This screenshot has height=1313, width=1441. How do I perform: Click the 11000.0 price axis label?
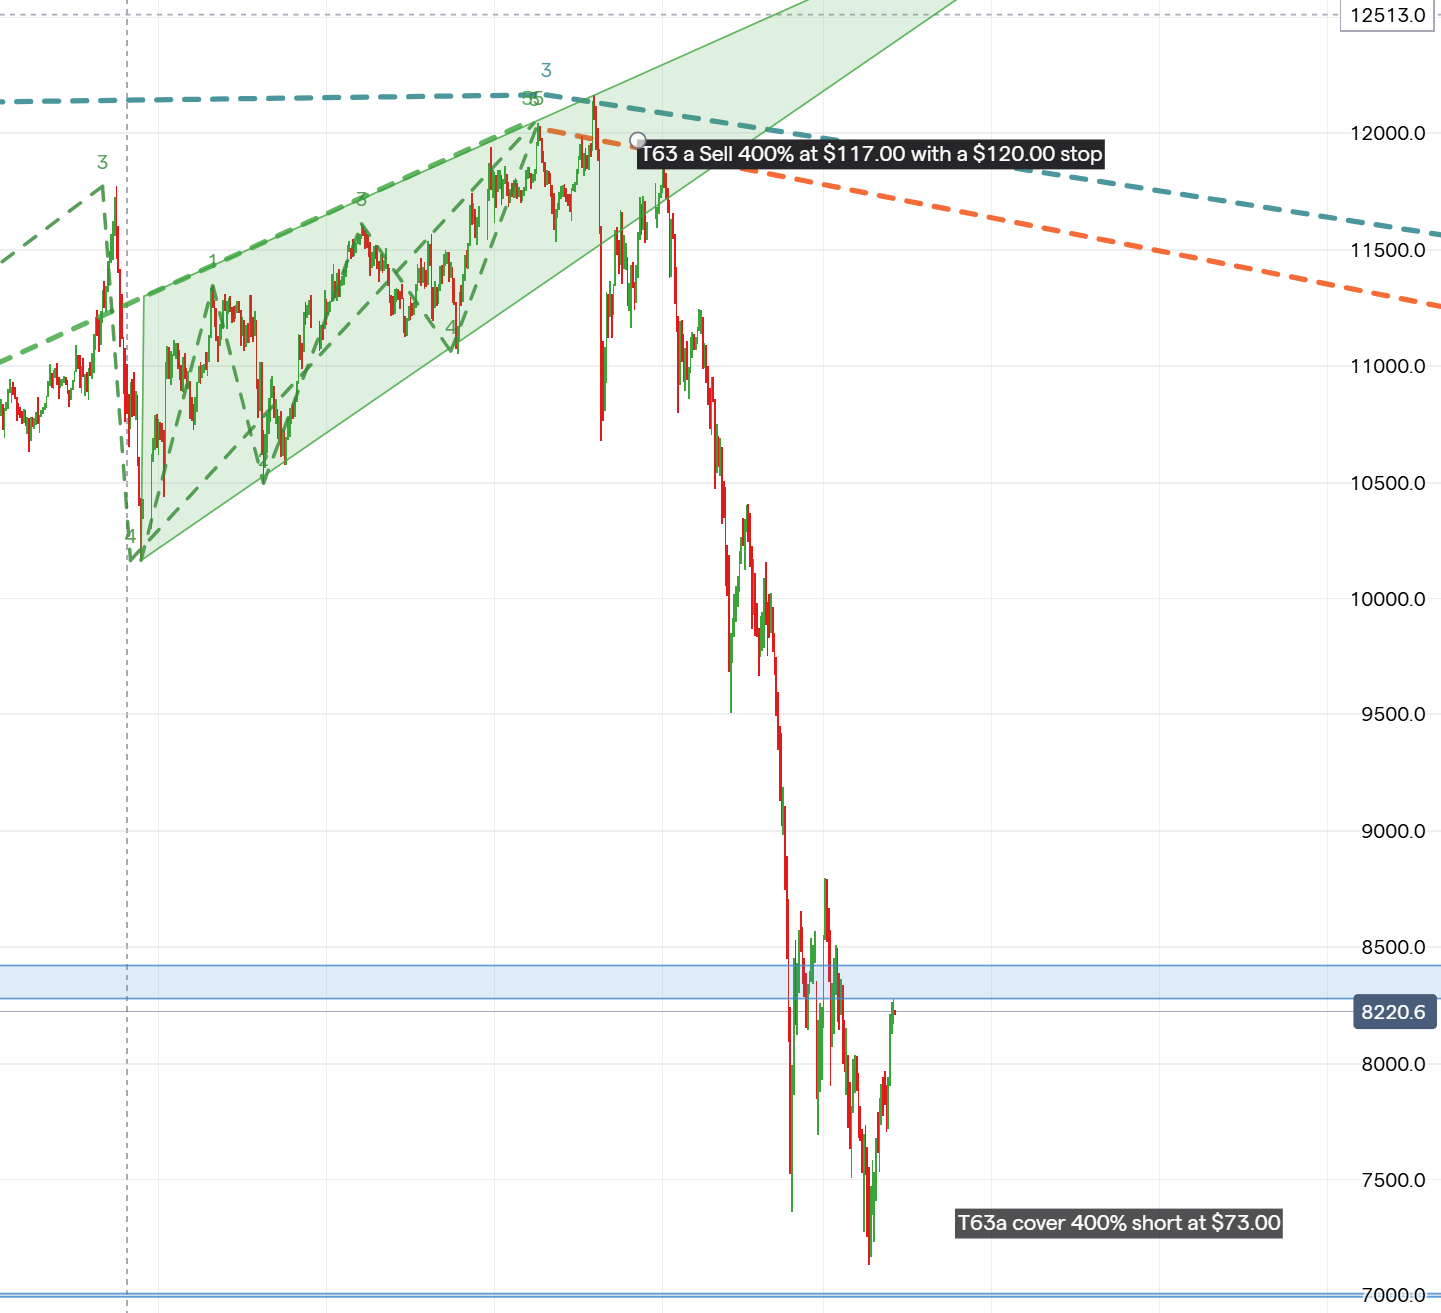click(1387, 366)
